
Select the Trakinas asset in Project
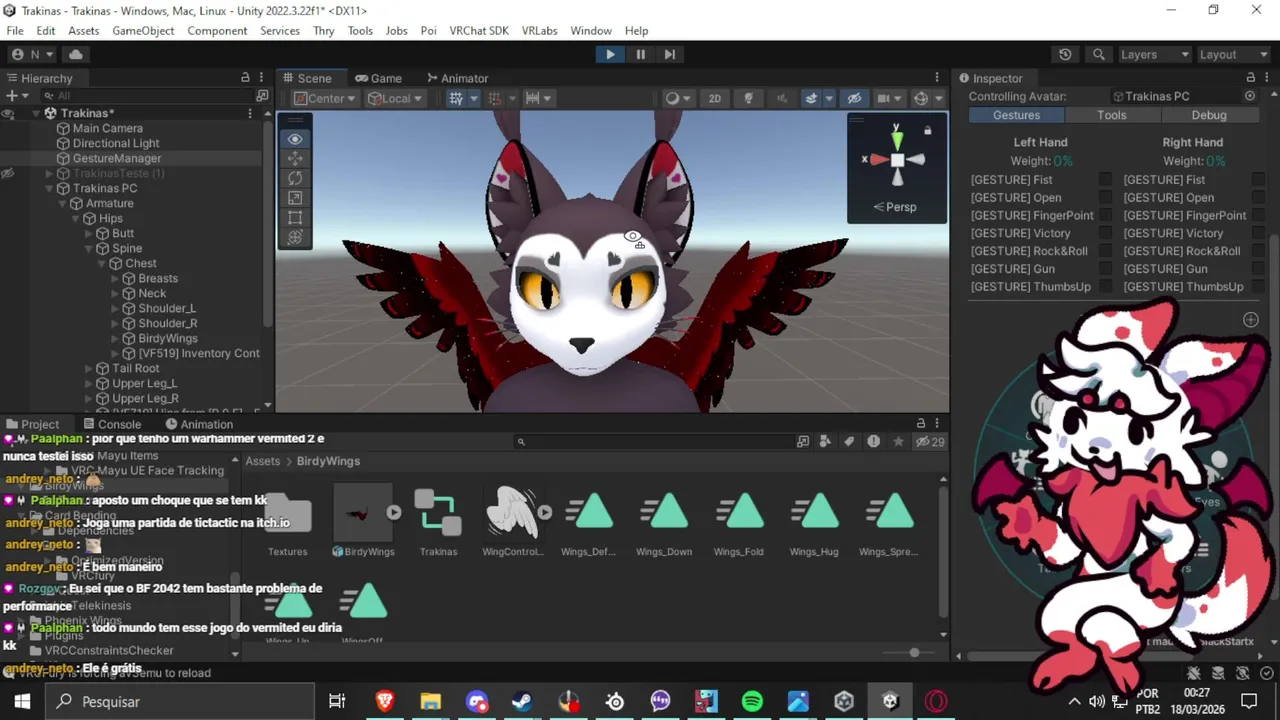(438, 523)
